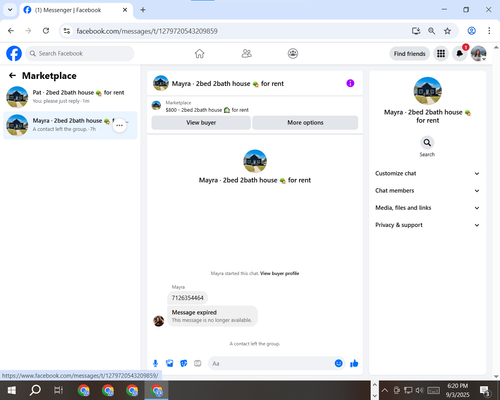Select the Mayra 2bed 2bath house conversation
500x400 pixels.
(70, 125)
